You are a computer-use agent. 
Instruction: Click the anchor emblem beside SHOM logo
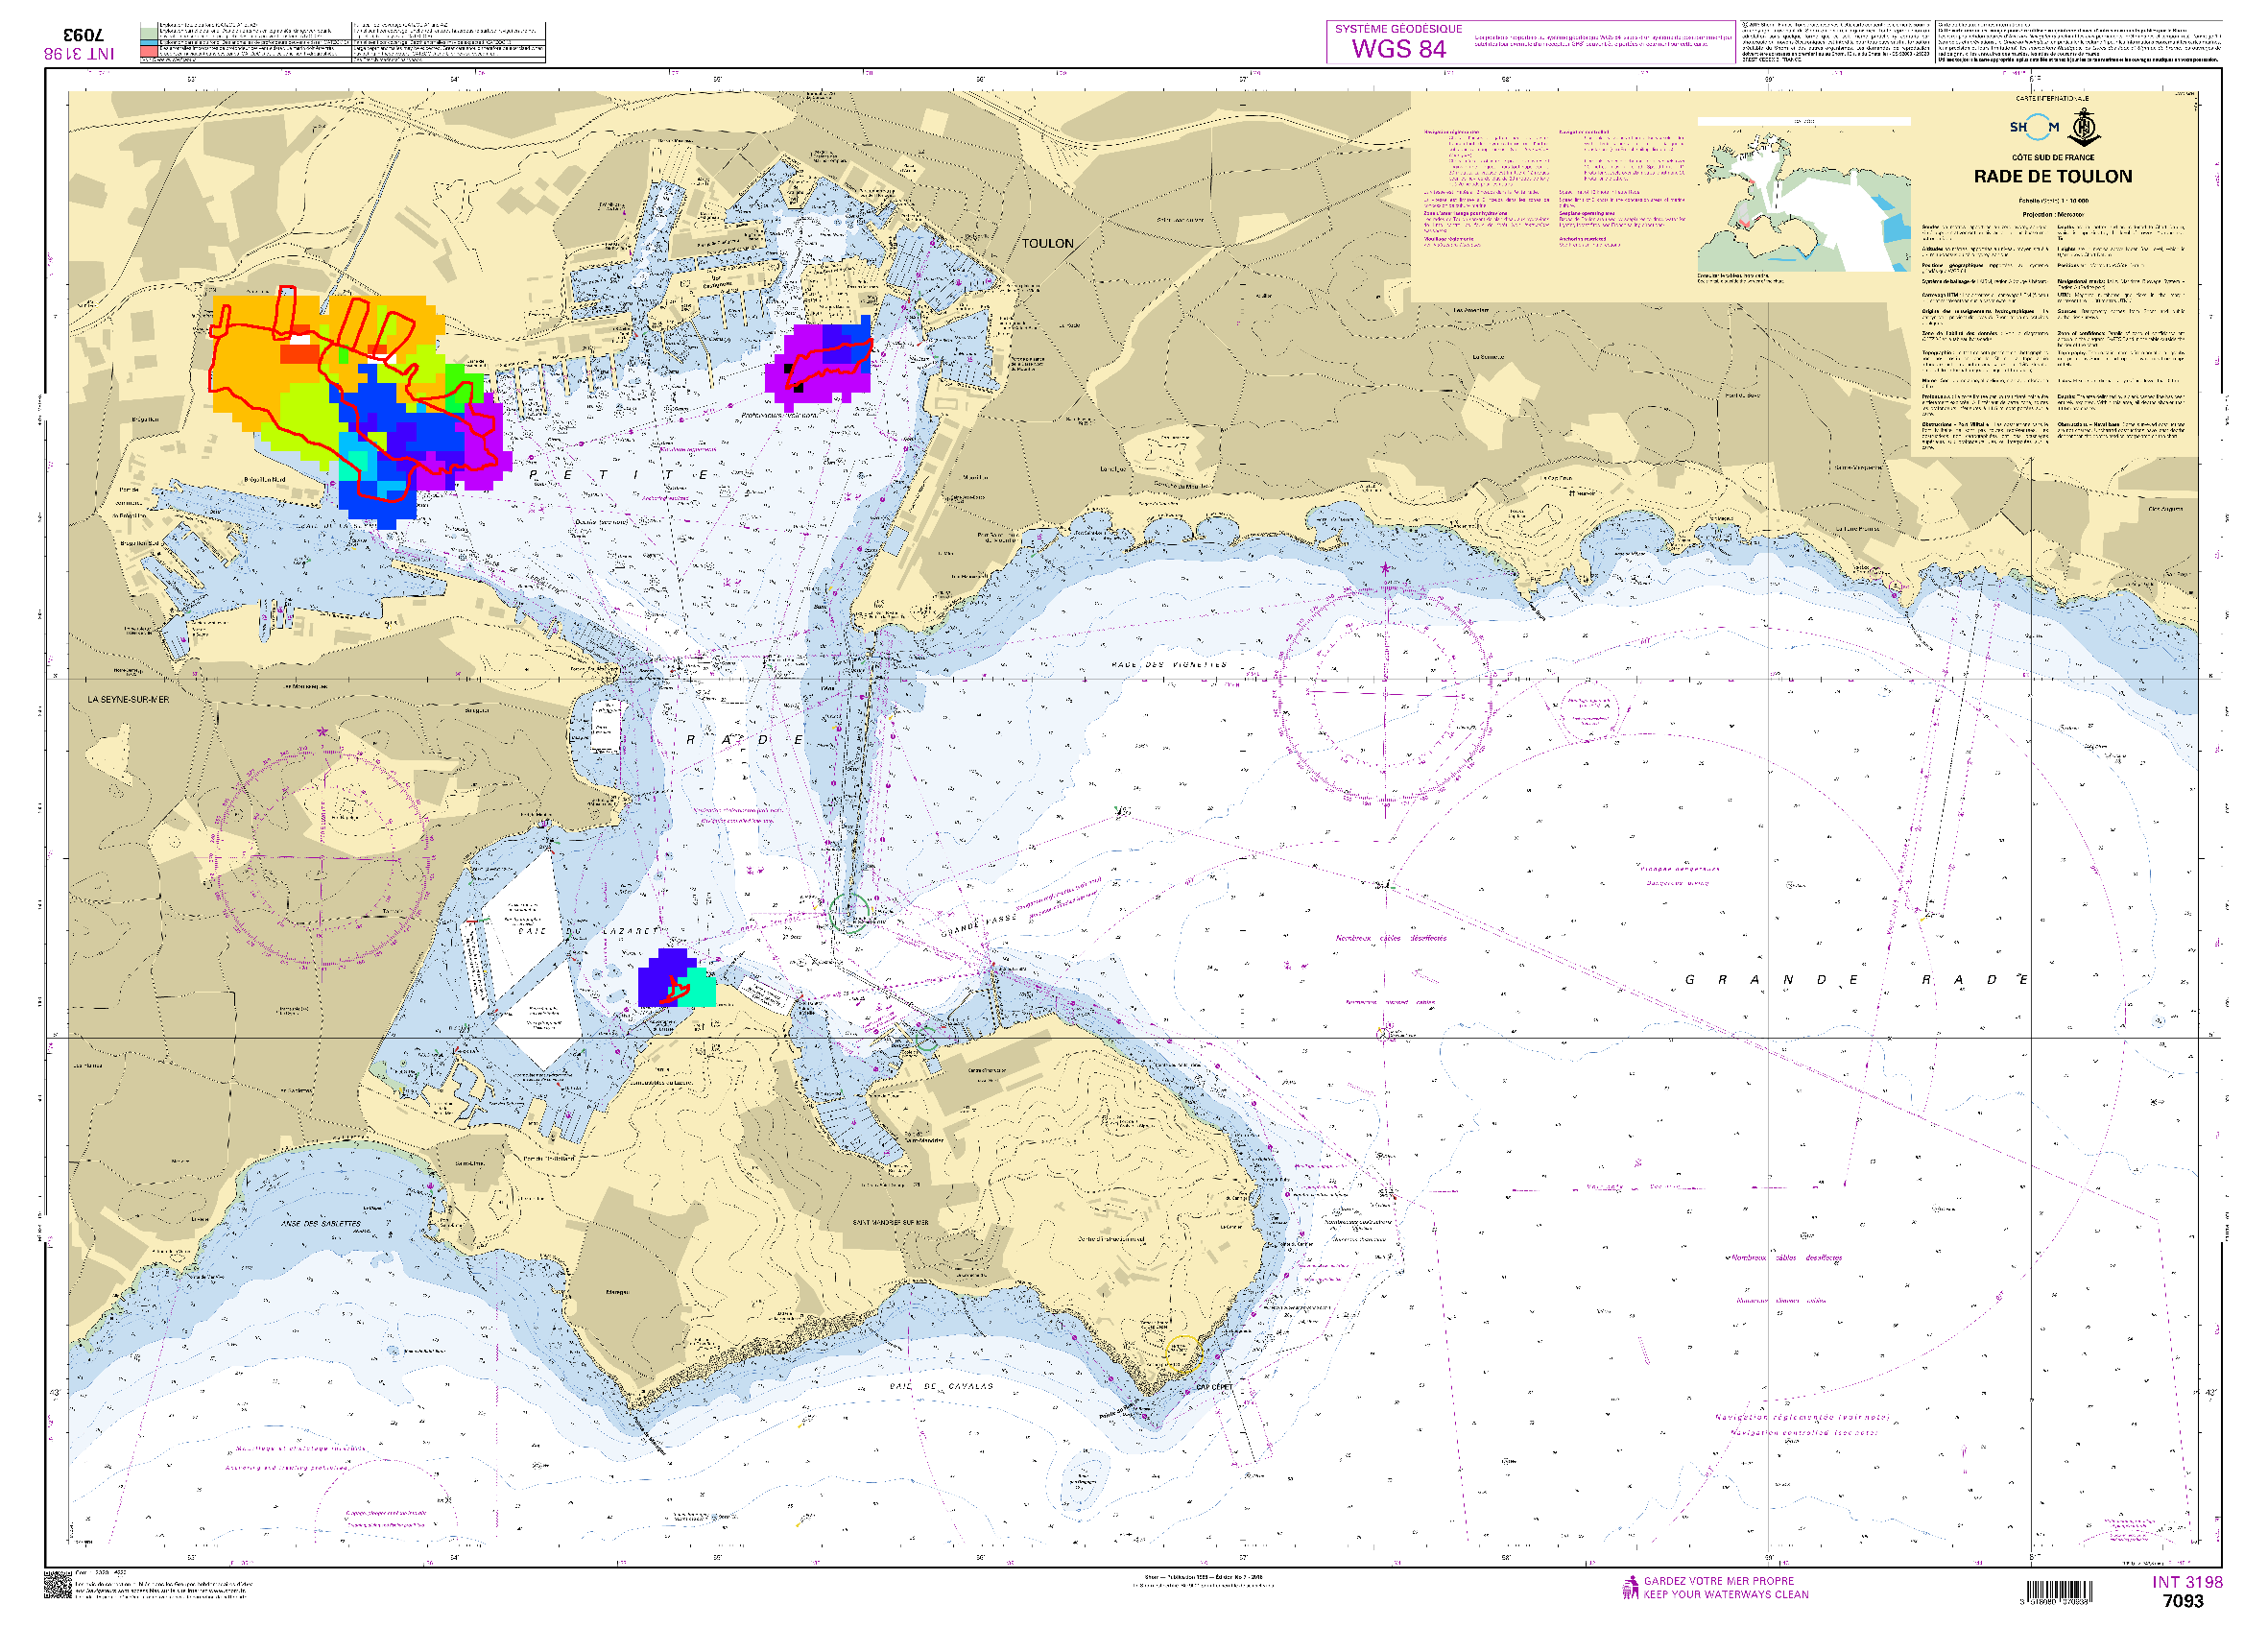(2083, 128)
